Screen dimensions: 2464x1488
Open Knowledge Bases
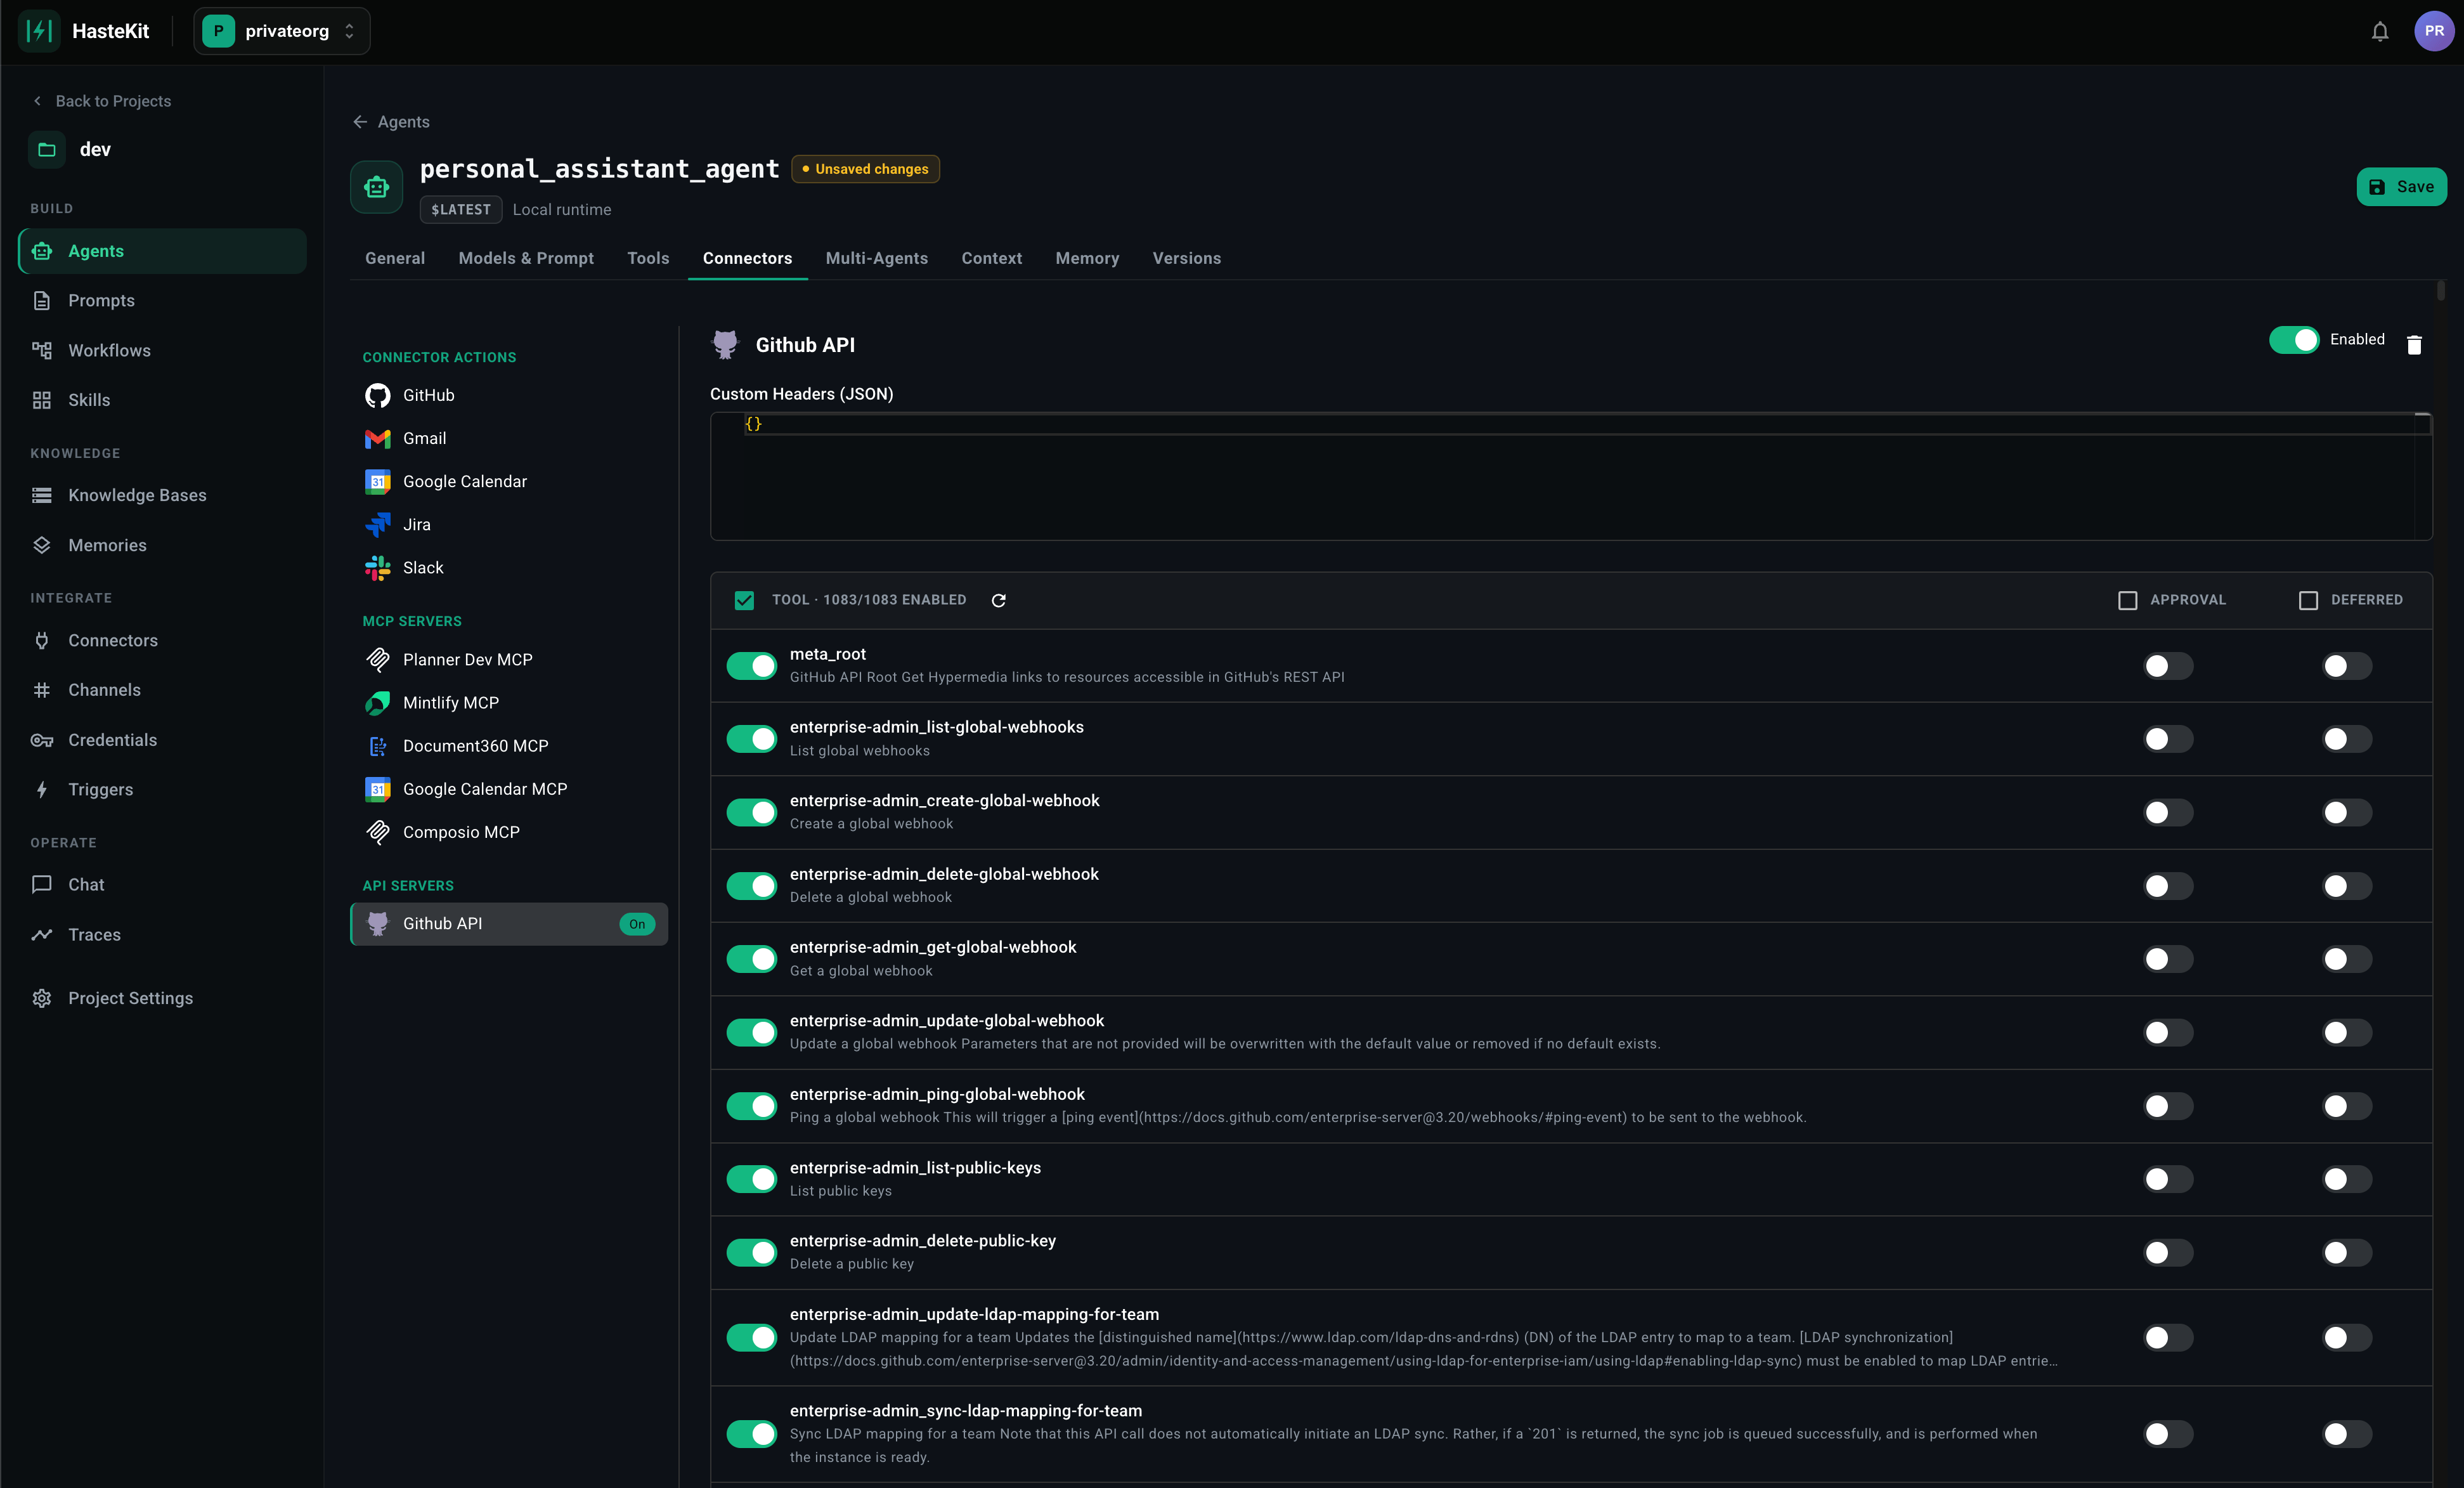(162, 495)
